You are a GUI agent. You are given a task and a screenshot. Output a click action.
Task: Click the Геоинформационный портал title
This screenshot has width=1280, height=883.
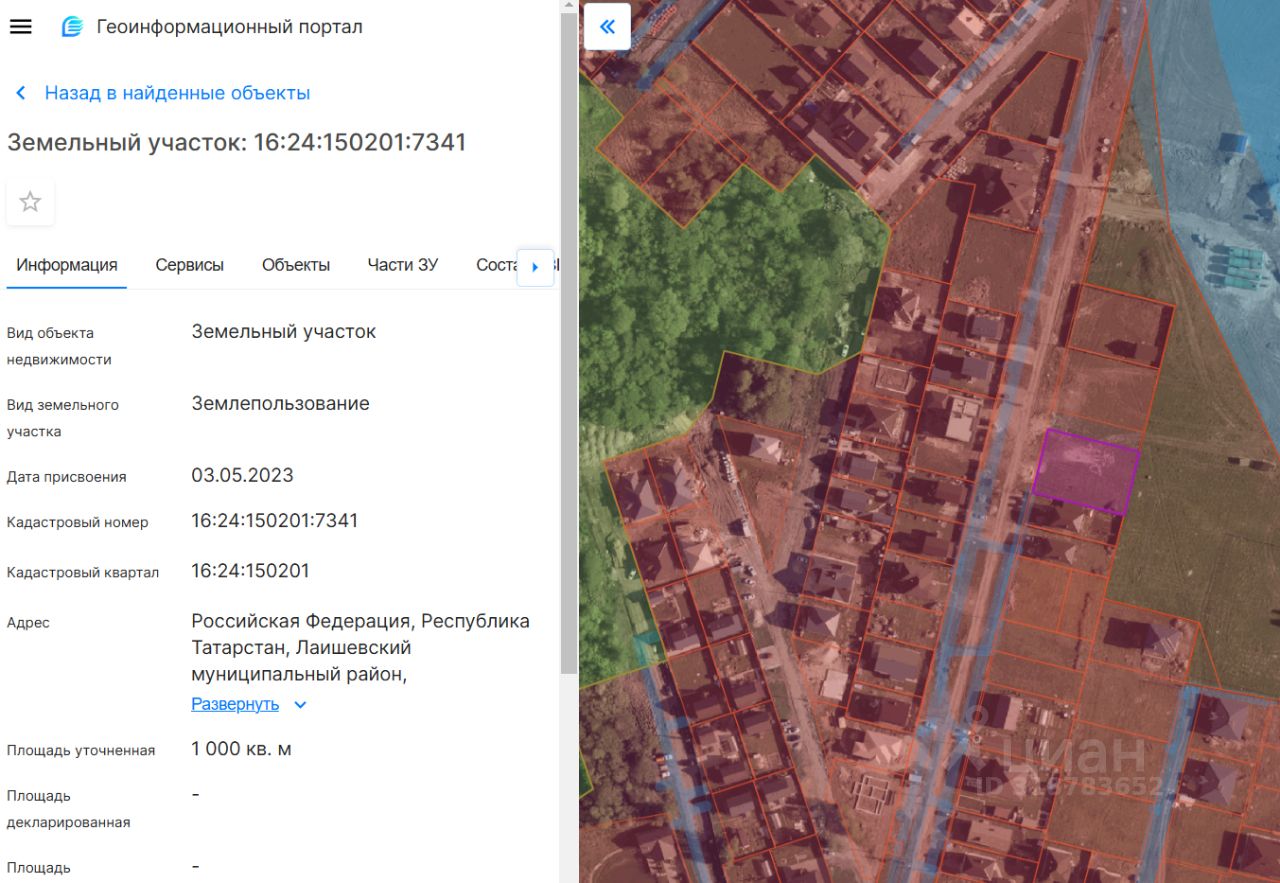pos(230,27)
